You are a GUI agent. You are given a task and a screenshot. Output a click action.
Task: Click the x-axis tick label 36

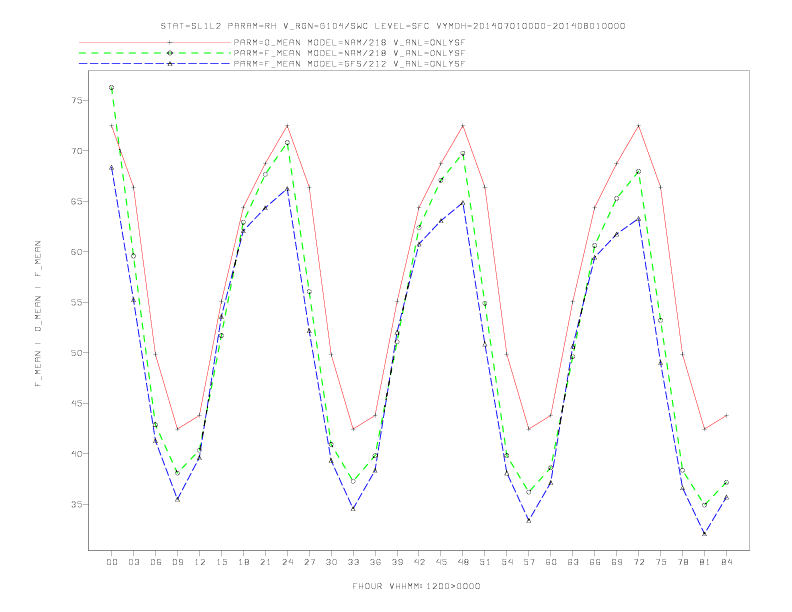[375, 562]
